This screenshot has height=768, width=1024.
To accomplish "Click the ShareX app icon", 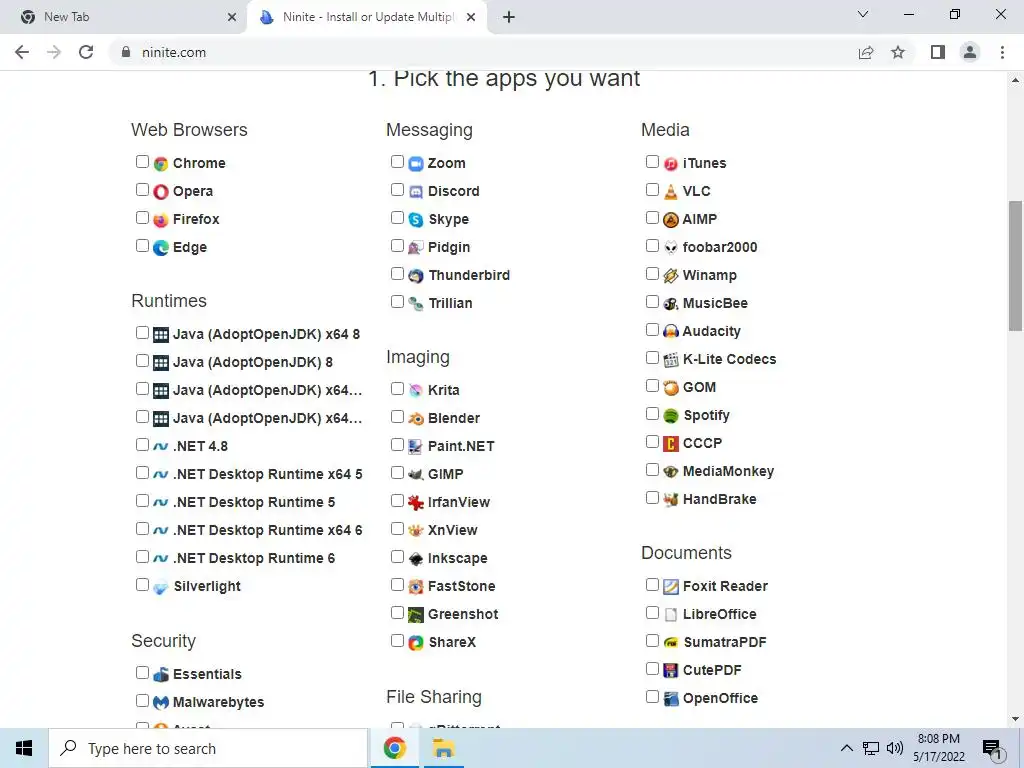I will coord(416,643).
